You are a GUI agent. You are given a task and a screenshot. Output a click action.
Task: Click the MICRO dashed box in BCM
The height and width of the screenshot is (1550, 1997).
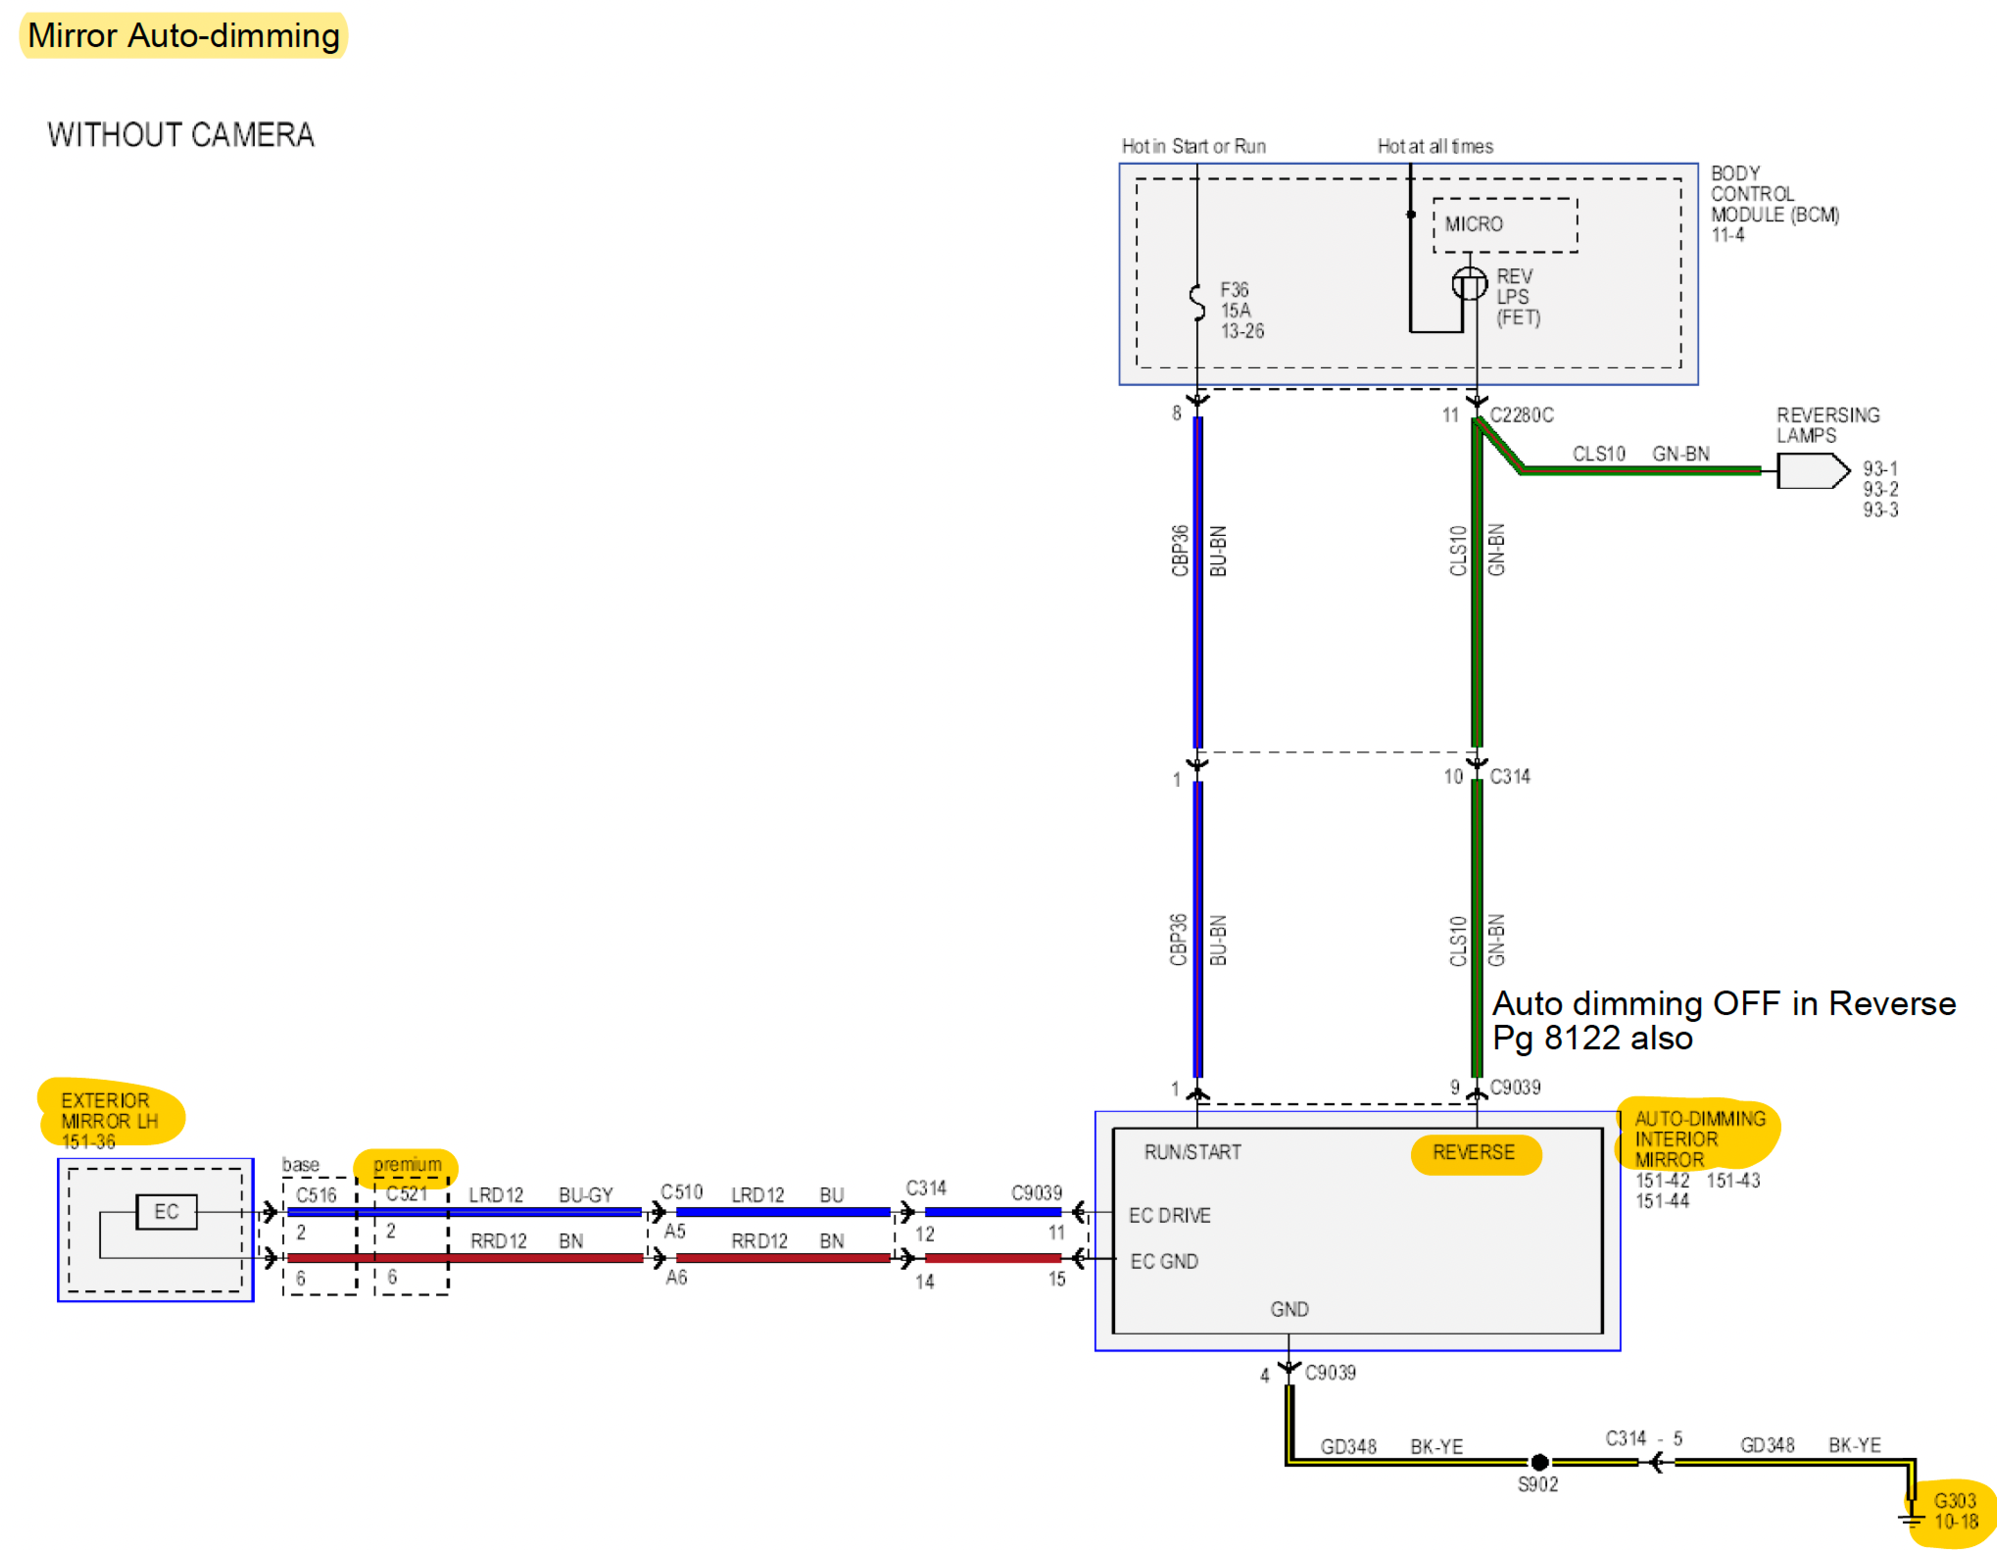(x=1504, y=224)
